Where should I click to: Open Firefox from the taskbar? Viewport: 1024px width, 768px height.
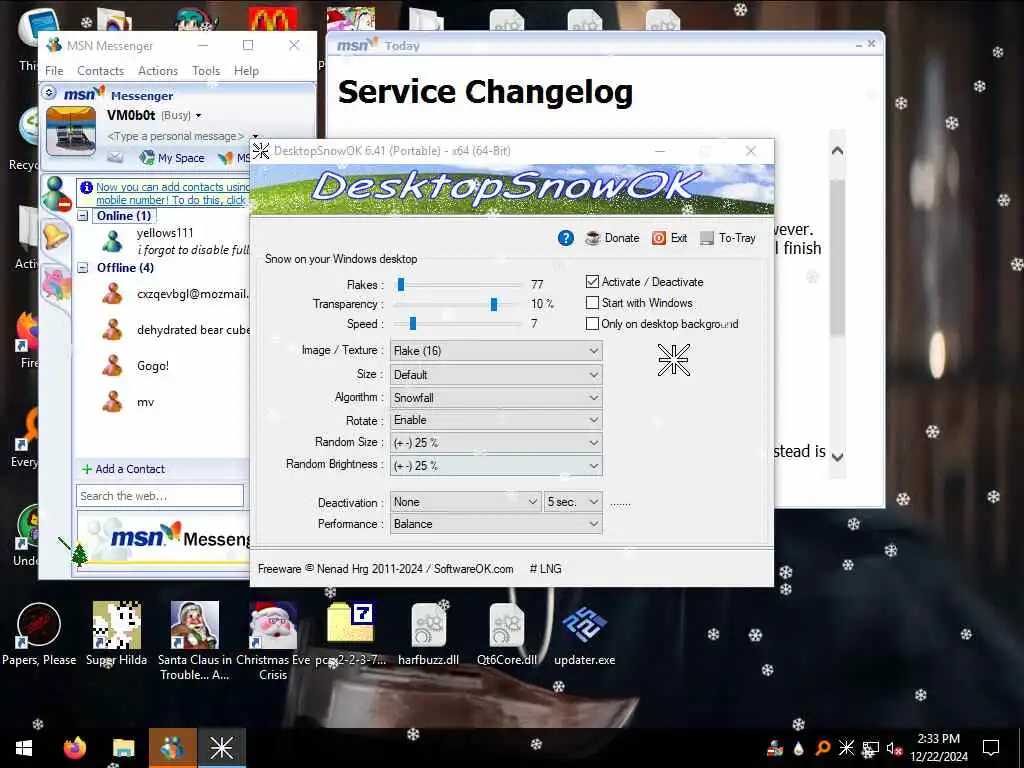(x=75, y=748)
